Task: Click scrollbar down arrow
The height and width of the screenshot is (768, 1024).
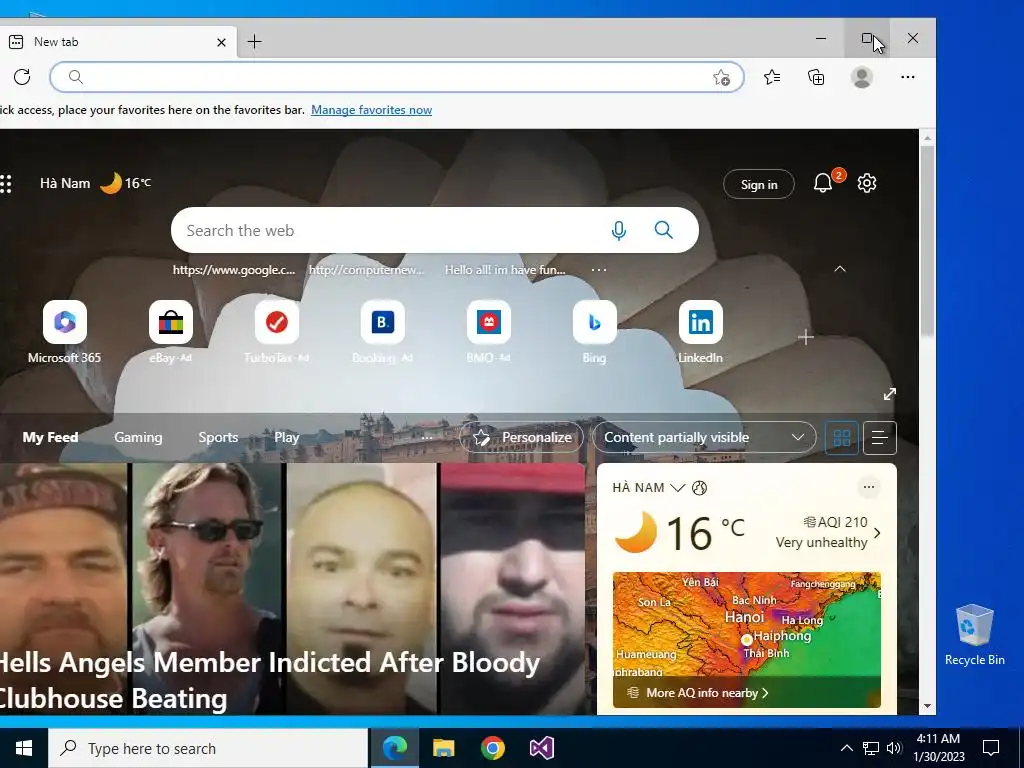Action: pyautogui.click(x=927, y=707)
